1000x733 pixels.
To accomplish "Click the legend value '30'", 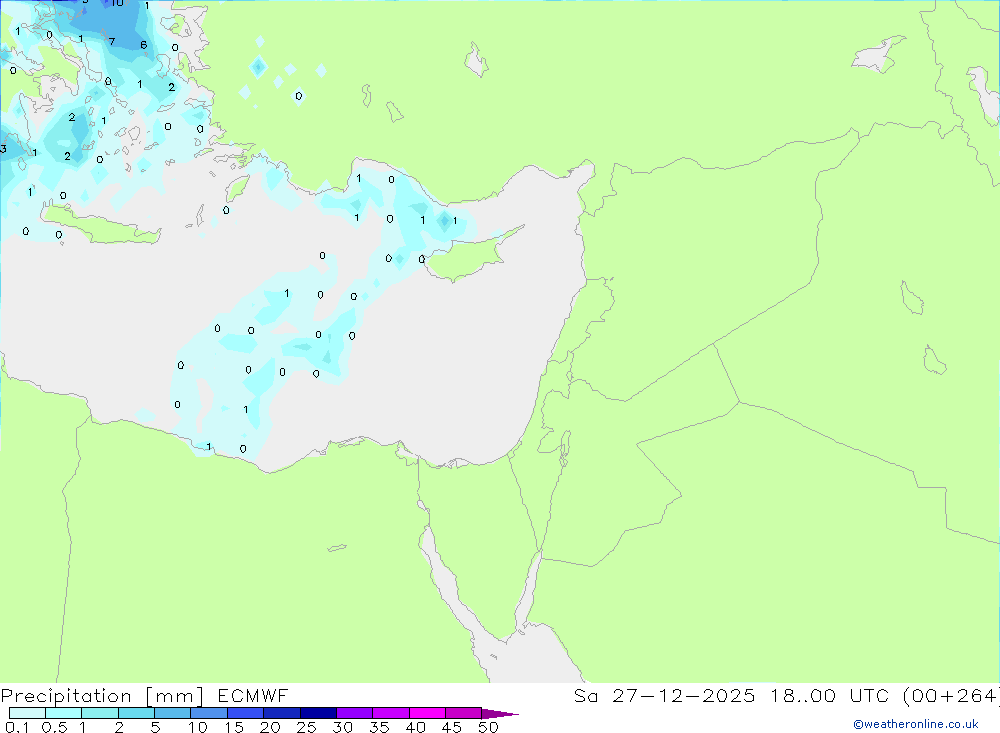I will tap(343, 727).
